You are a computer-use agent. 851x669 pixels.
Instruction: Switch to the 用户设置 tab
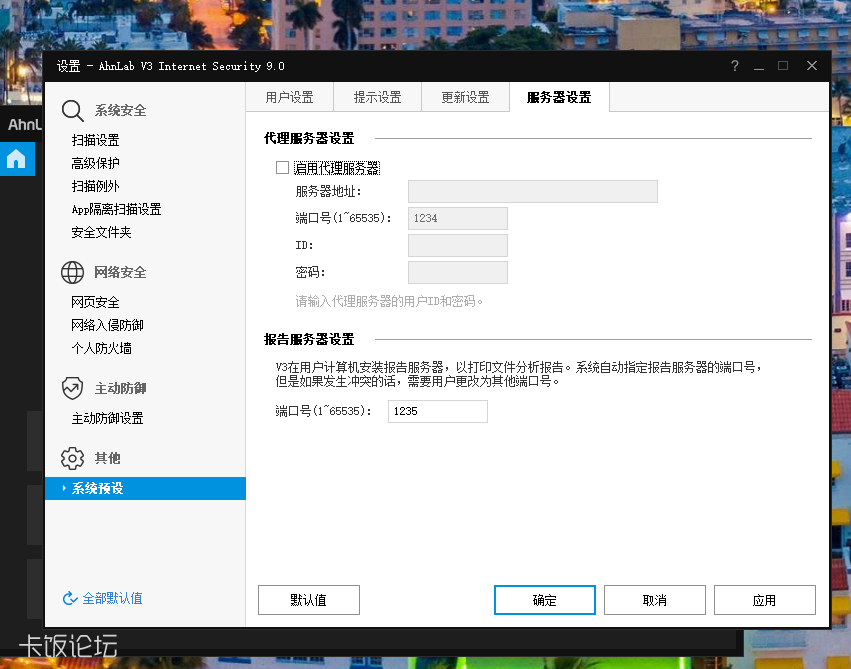click(289, 97)
